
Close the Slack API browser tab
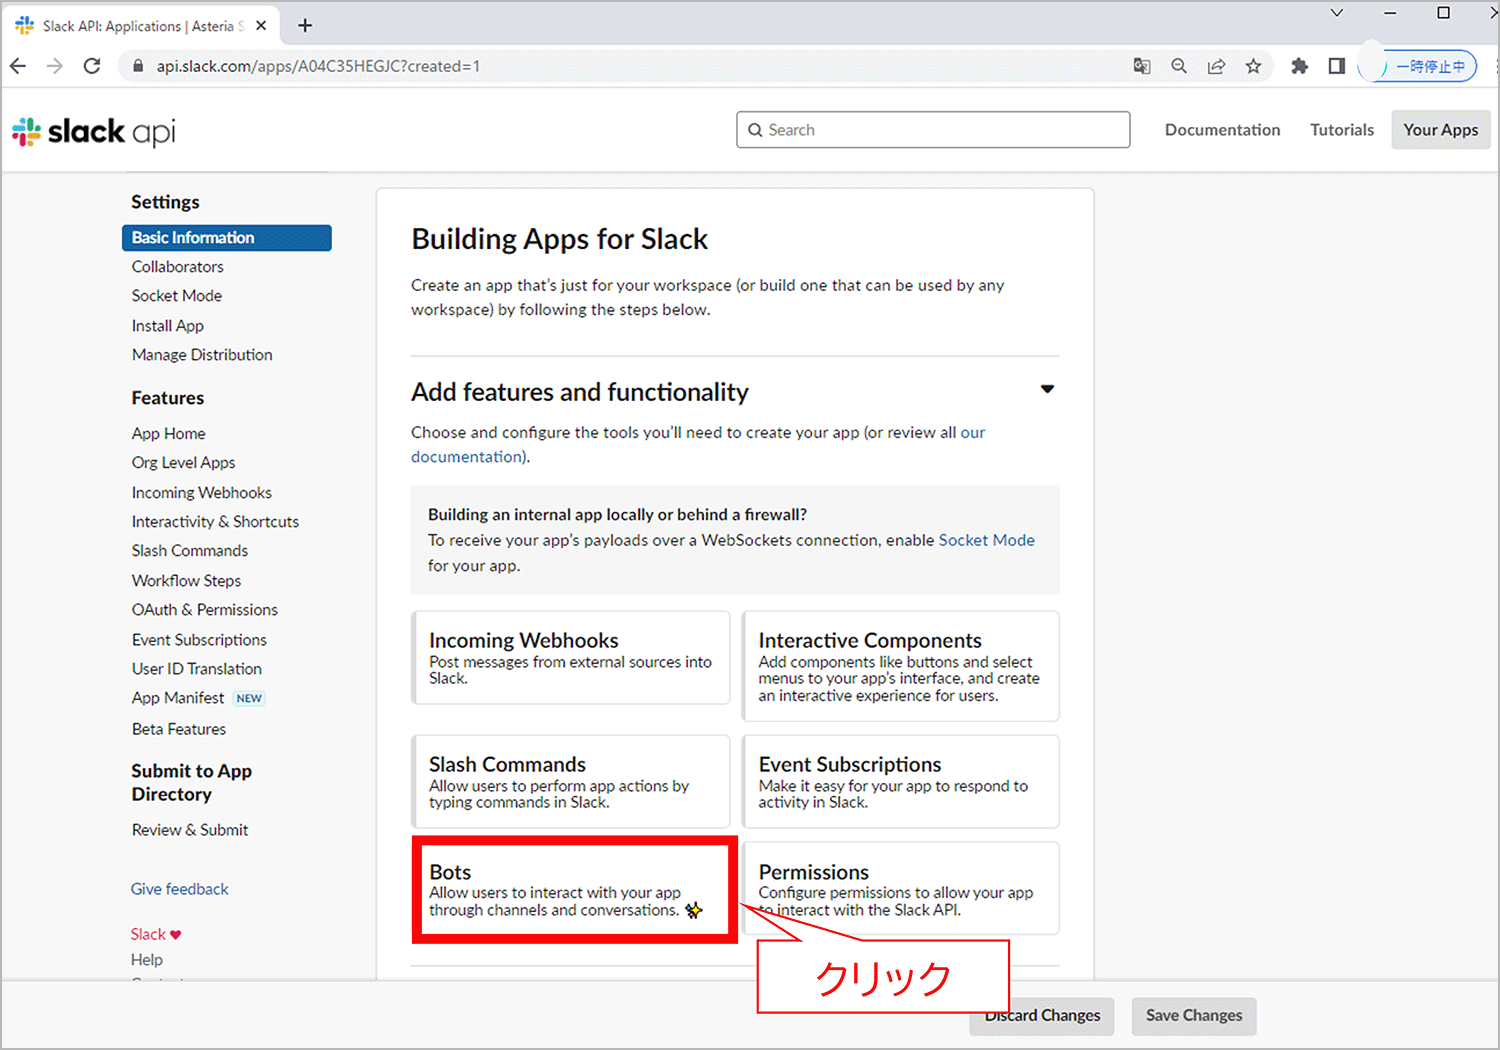[261, 26]
